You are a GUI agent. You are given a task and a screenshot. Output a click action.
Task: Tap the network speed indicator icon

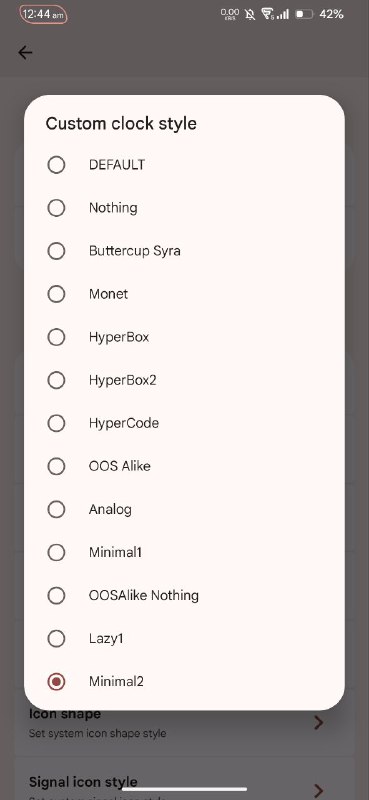point(230,14)
